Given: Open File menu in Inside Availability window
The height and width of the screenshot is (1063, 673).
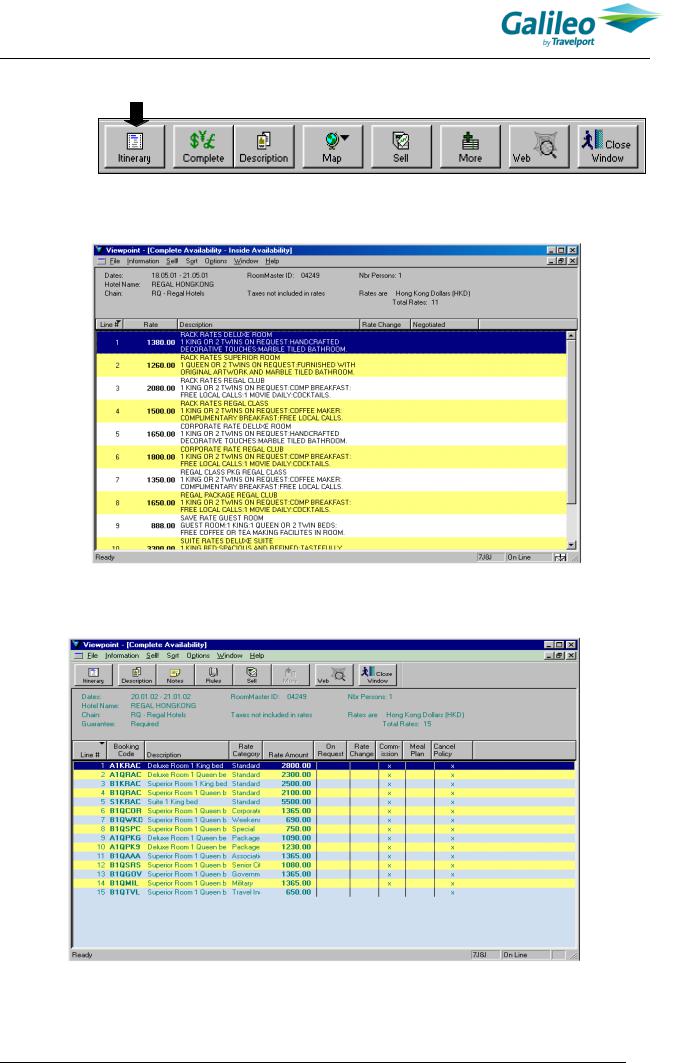Looking at the screenshot, I should [115, 261].
